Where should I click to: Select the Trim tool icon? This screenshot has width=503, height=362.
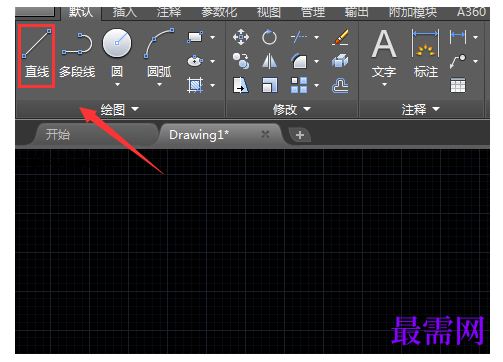coord(299,37)
